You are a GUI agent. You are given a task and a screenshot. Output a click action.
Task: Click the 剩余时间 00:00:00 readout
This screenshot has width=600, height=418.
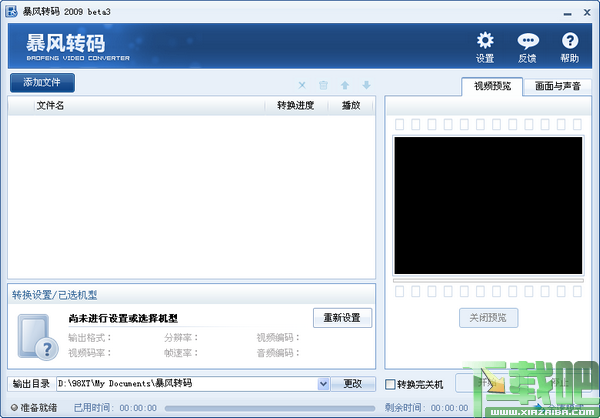[427, 408]
